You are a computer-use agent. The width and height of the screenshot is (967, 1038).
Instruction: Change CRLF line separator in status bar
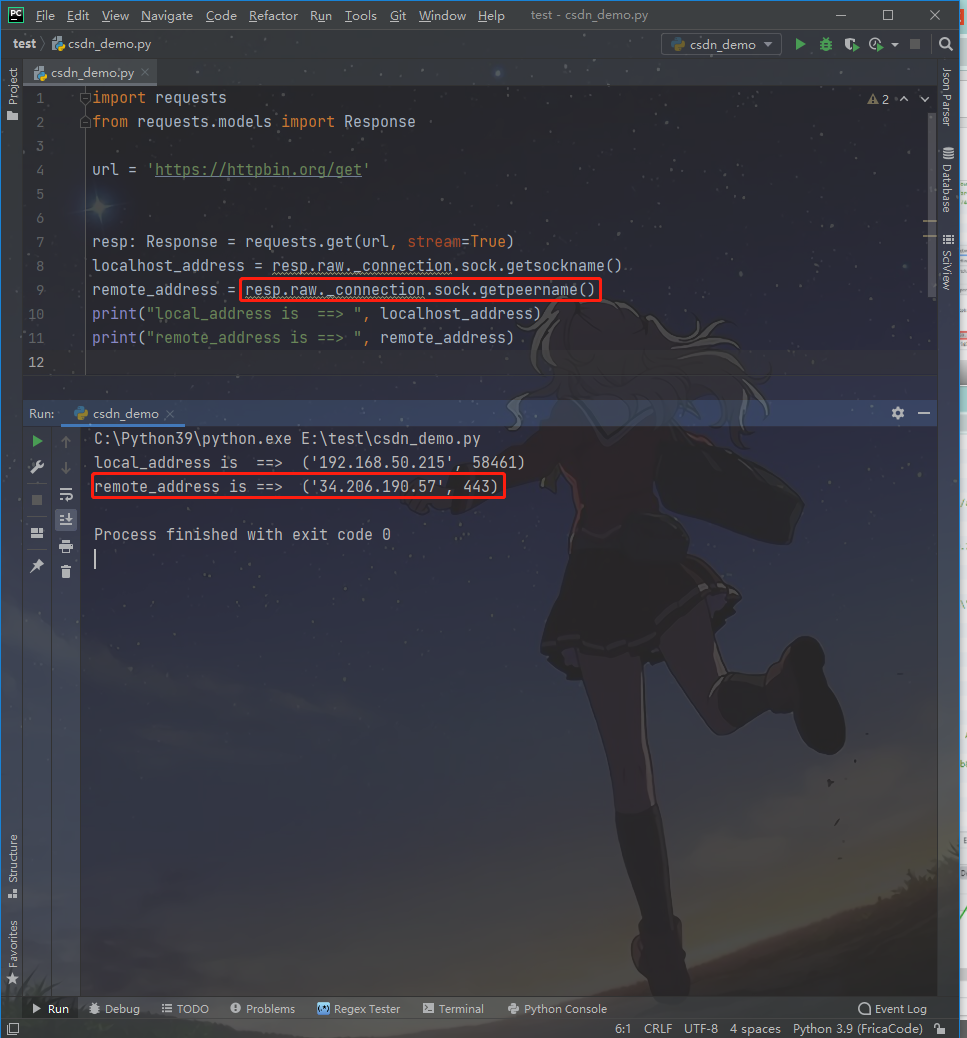tap(658, 1029)
